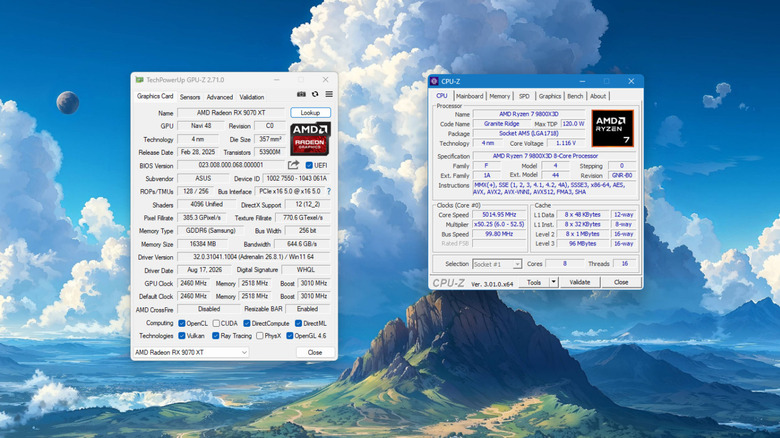Click the Code Name value Granite Ridge
Screen dimensions: 780x438
point(502,124)
